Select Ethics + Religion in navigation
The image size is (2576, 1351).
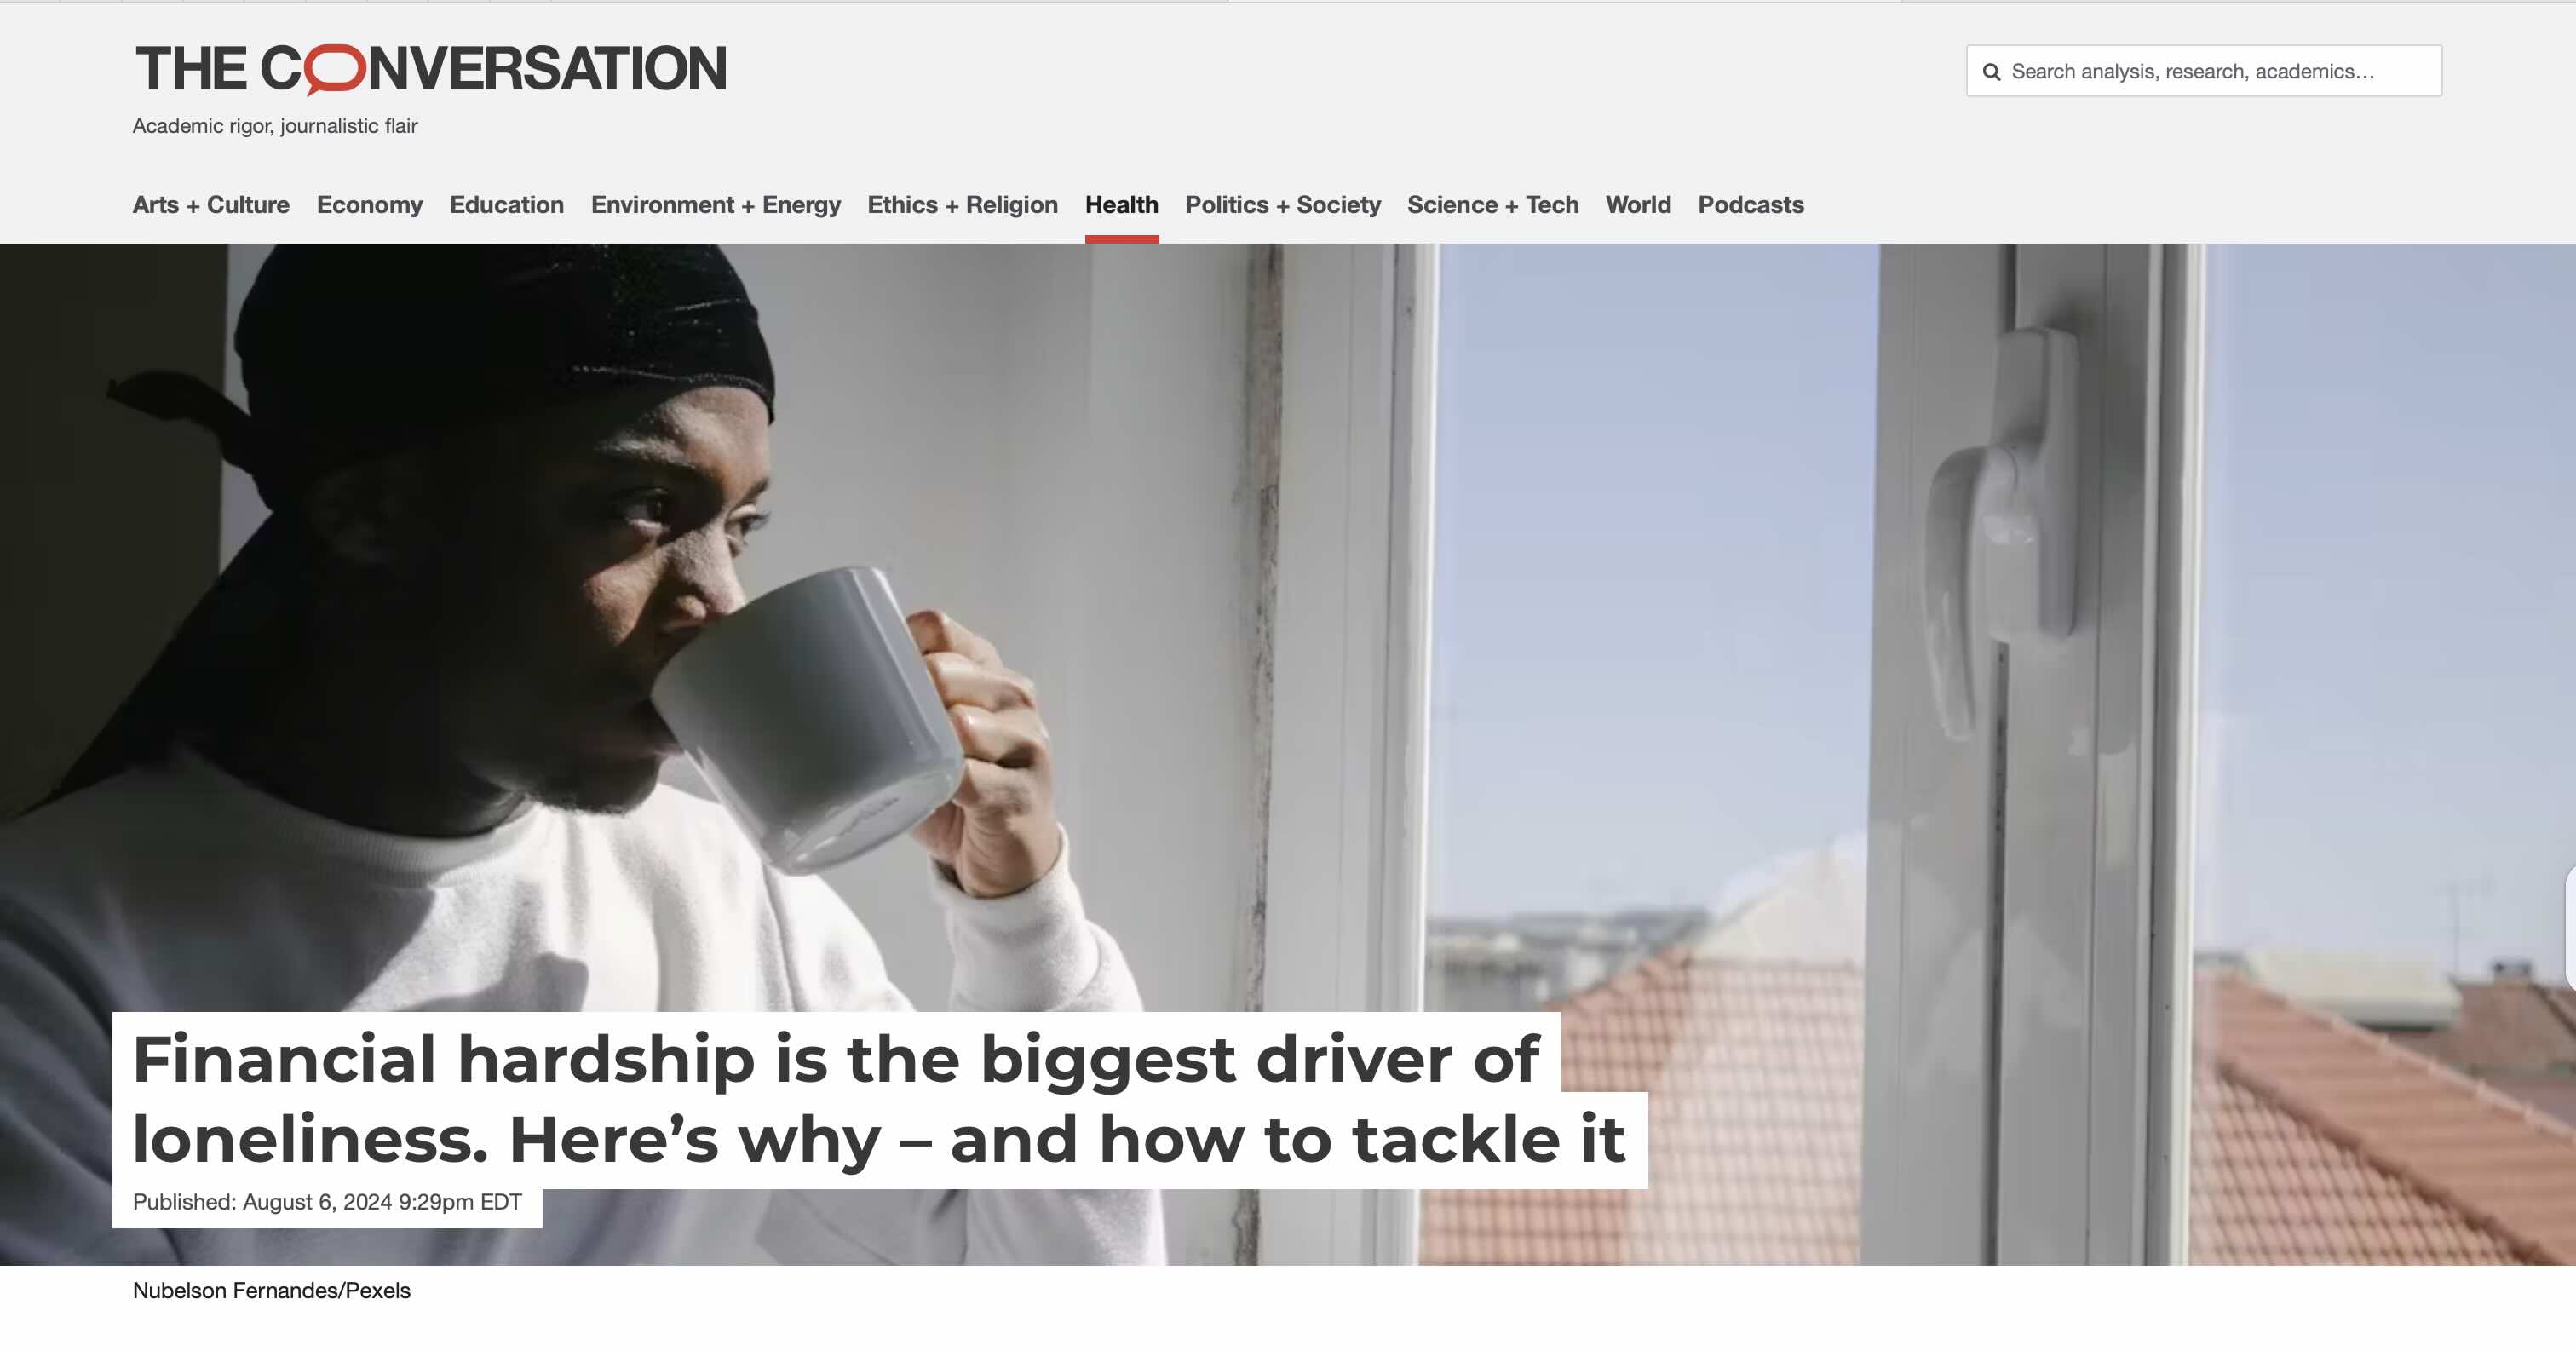[x=963, y=205]
